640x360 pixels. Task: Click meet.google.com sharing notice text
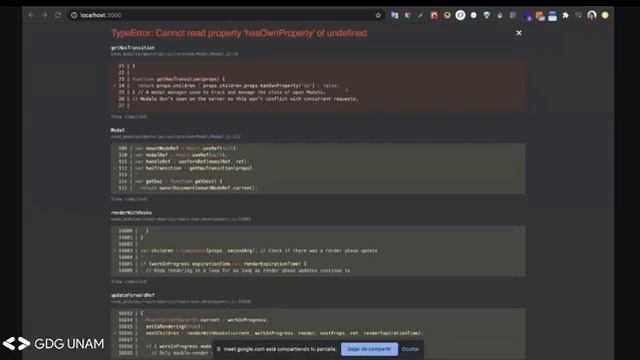pyautogui.click(x=280, y=349)
